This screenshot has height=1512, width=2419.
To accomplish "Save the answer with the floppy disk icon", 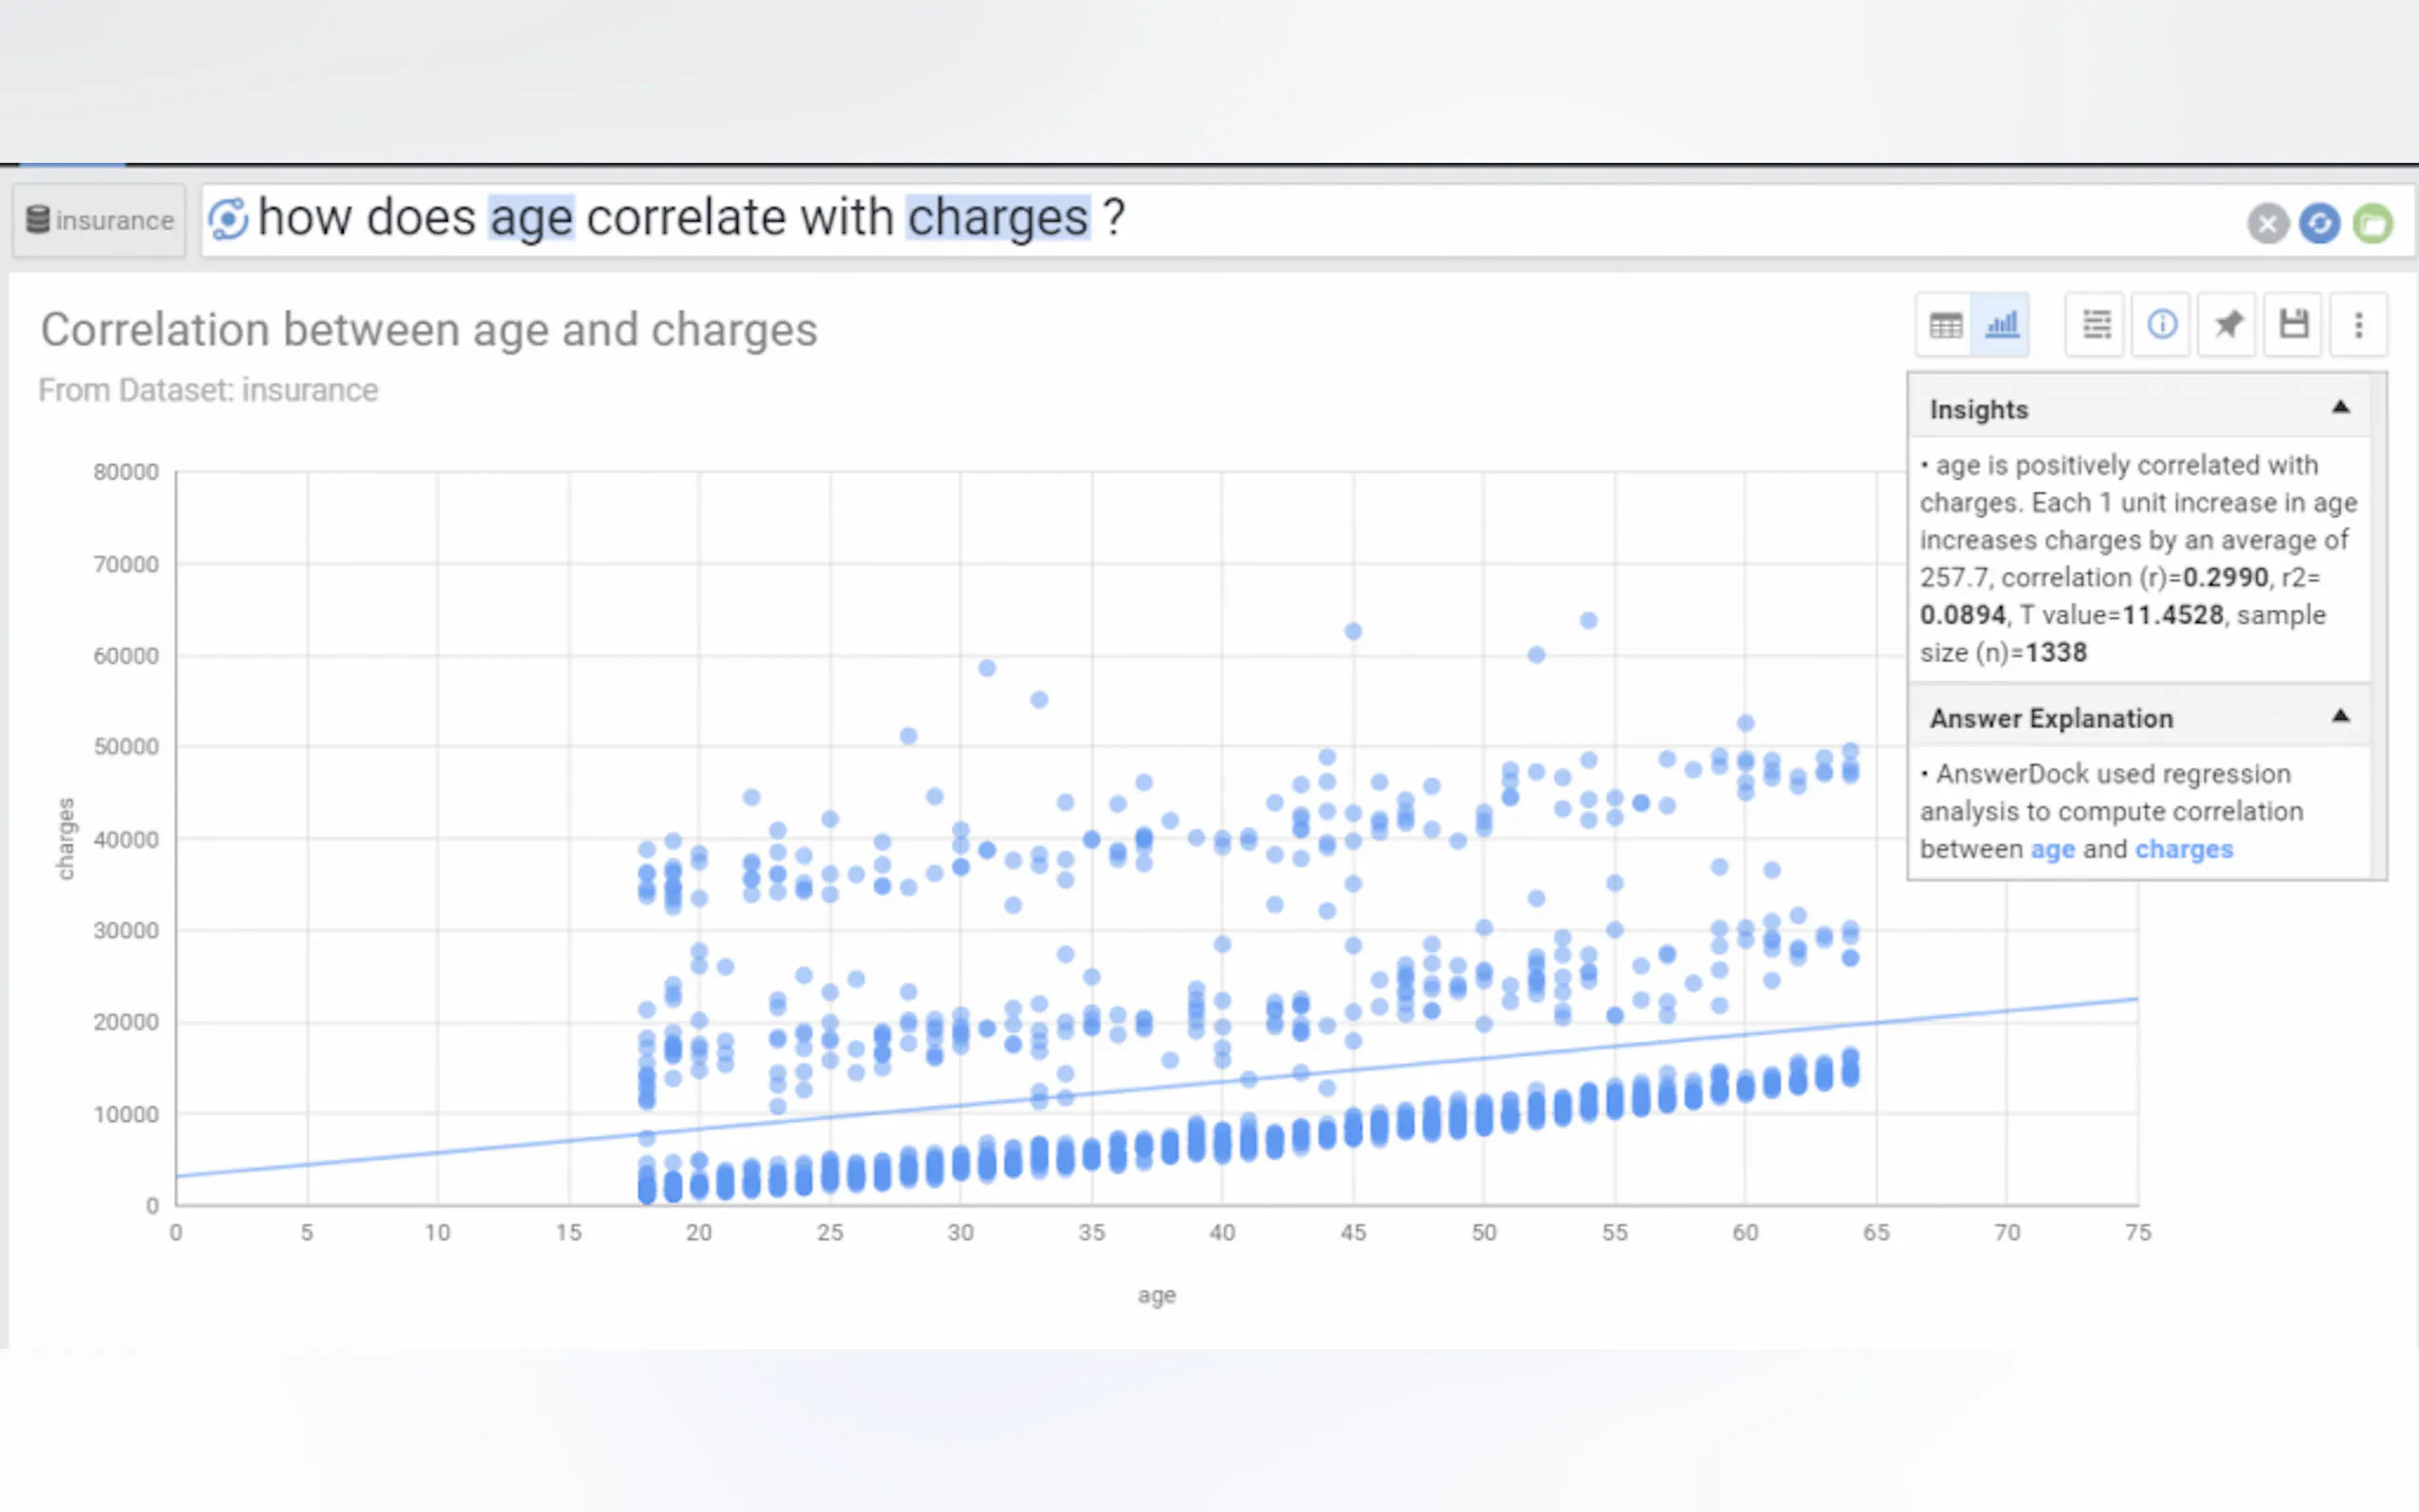I will (2293, 324).
